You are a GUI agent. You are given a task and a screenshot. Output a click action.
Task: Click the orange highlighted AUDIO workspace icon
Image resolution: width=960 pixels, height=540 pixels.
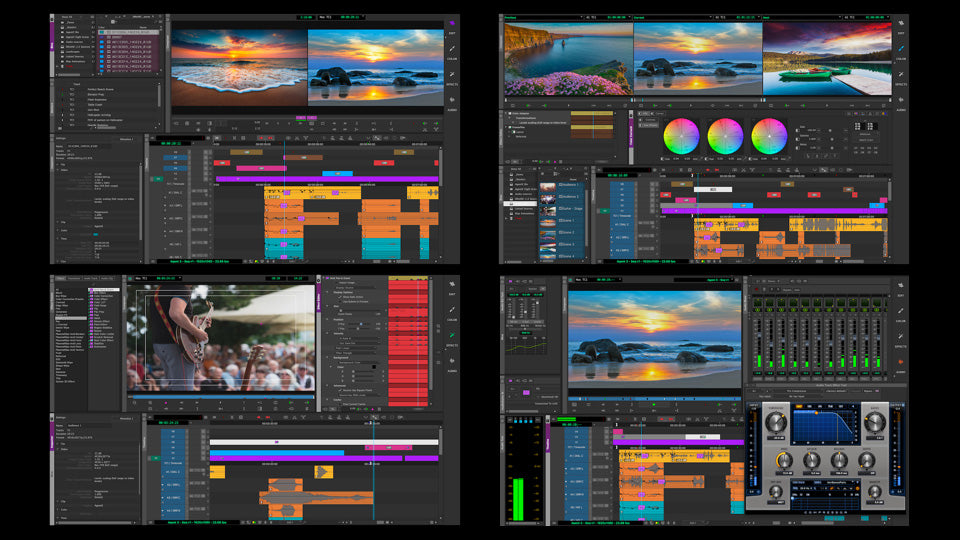tap(900, 360)
